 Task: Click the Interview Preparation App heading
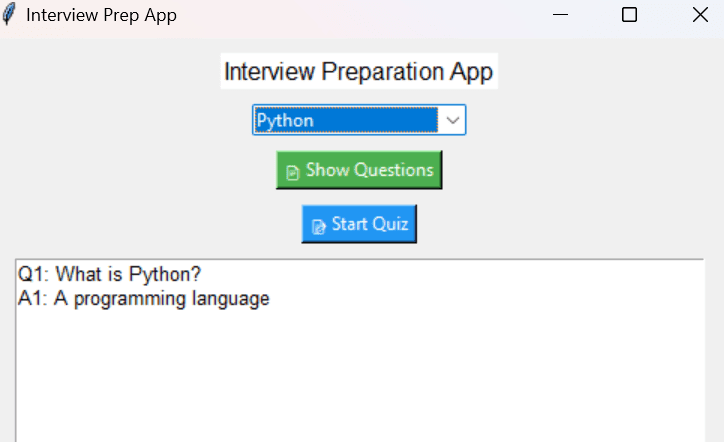(x=359, y=72)
